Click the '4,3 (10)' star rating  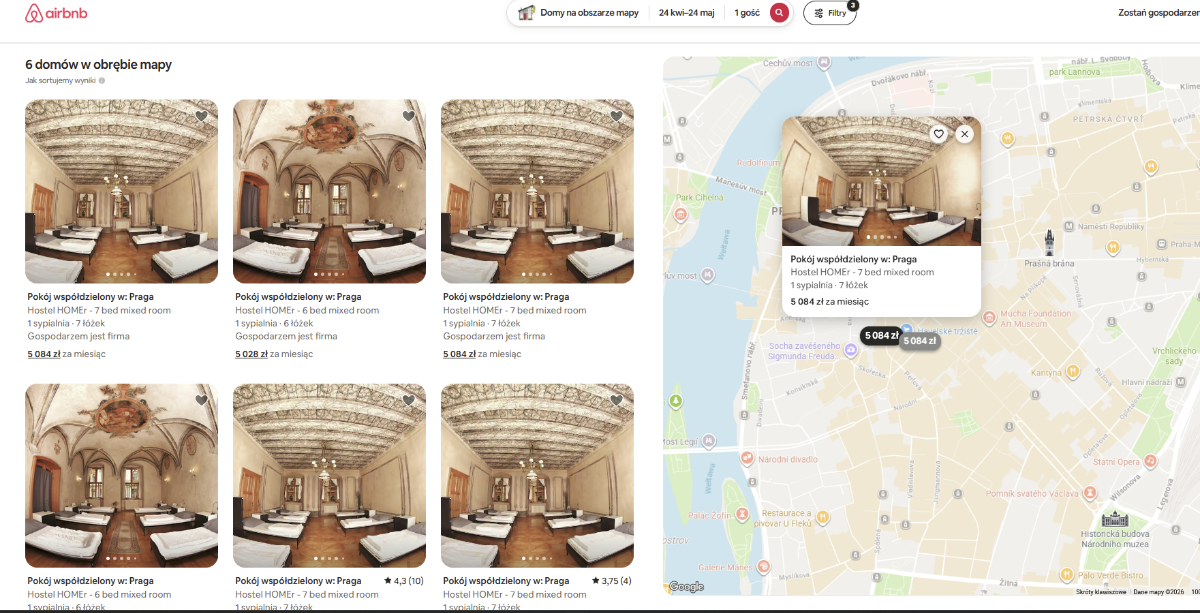[403, 580]
